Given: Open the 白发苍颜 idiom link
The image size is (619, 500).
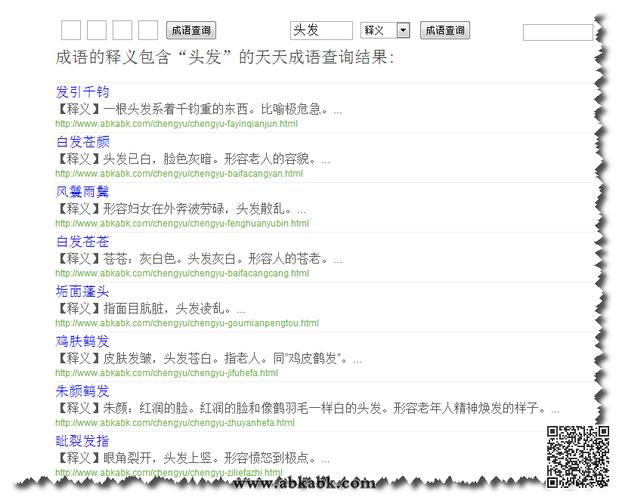Looking at the screenshot, I should coord(83,142).
